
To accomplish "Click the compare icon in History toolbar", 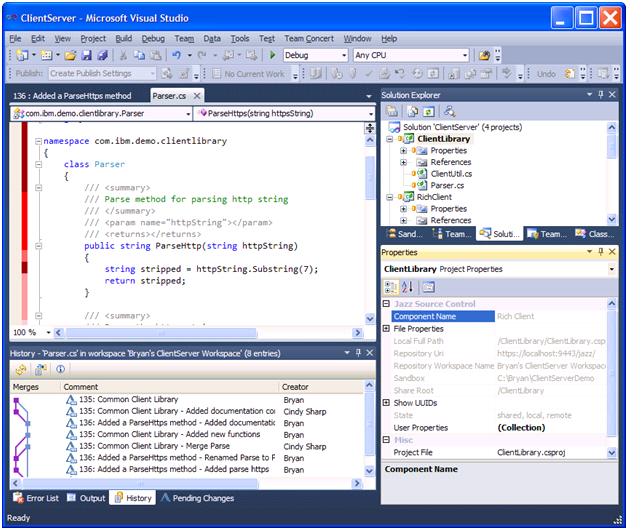I will point(40,369).
